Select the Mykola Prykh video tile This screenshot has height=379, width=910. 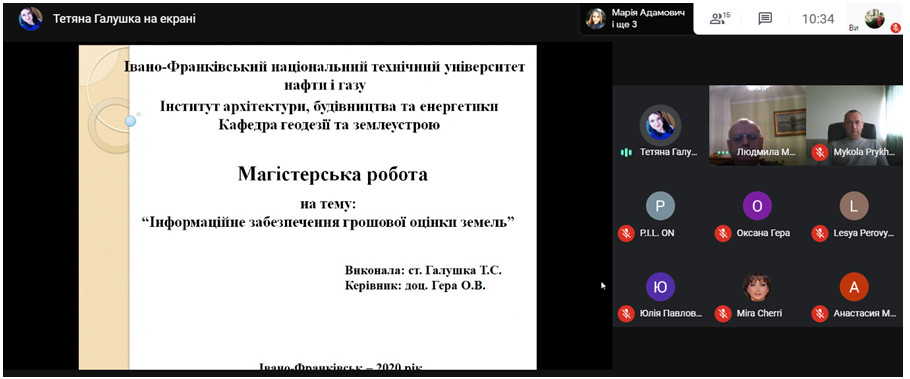(854, 125)
